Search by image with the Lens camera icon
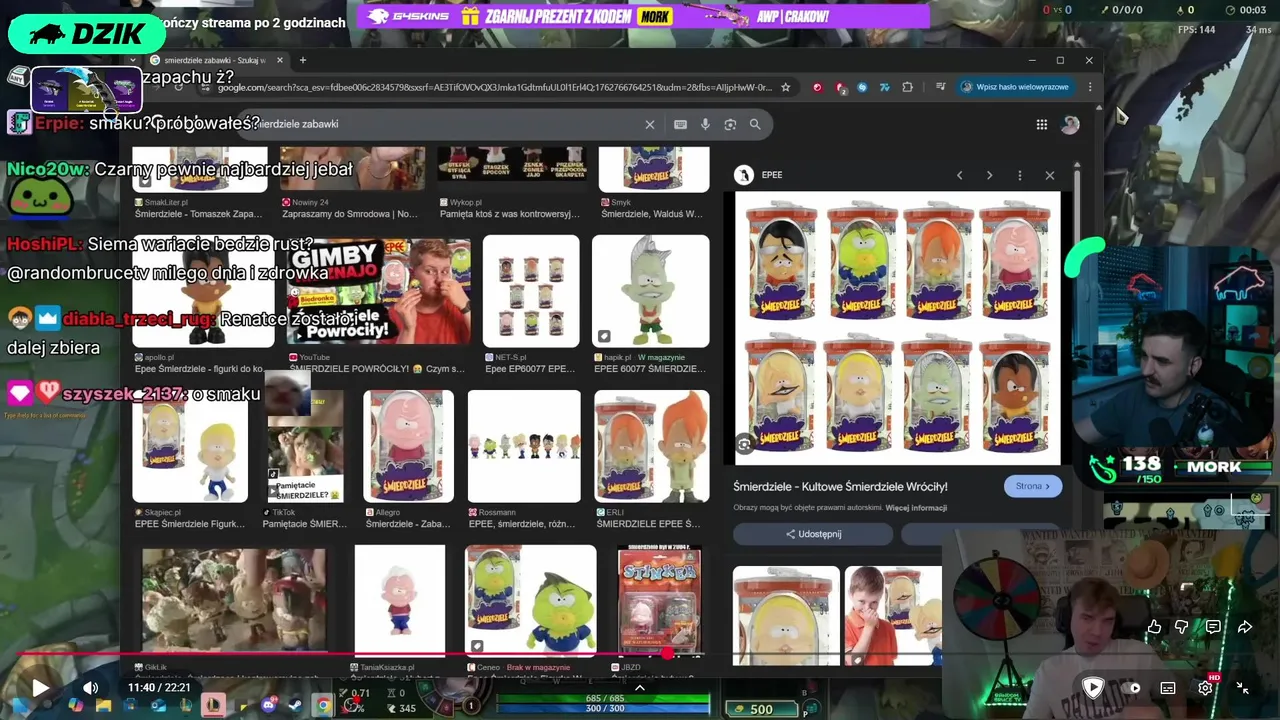1280x720 pixels. click(x=730, y=124)
